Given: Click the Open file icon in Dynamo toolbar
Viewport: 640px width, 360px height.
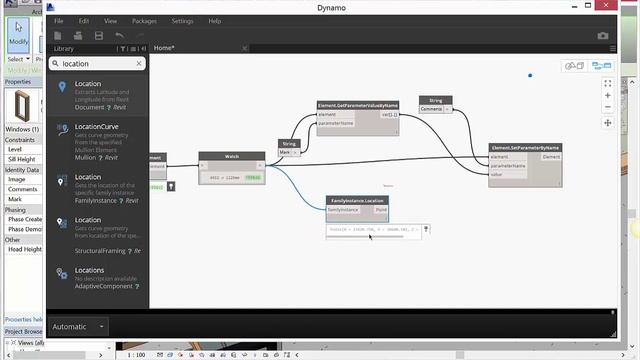Looking at the screenshot, I should (x=78, y=36).
